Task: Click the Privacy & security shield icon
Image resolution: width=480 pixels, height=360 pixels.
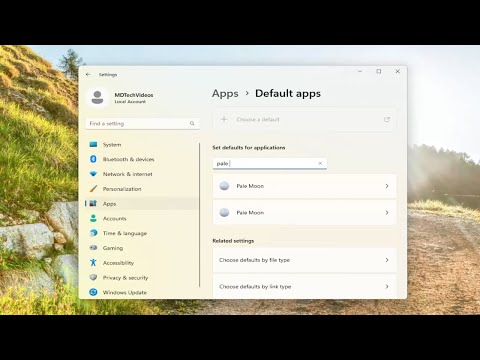Action: tap(93, 277)
